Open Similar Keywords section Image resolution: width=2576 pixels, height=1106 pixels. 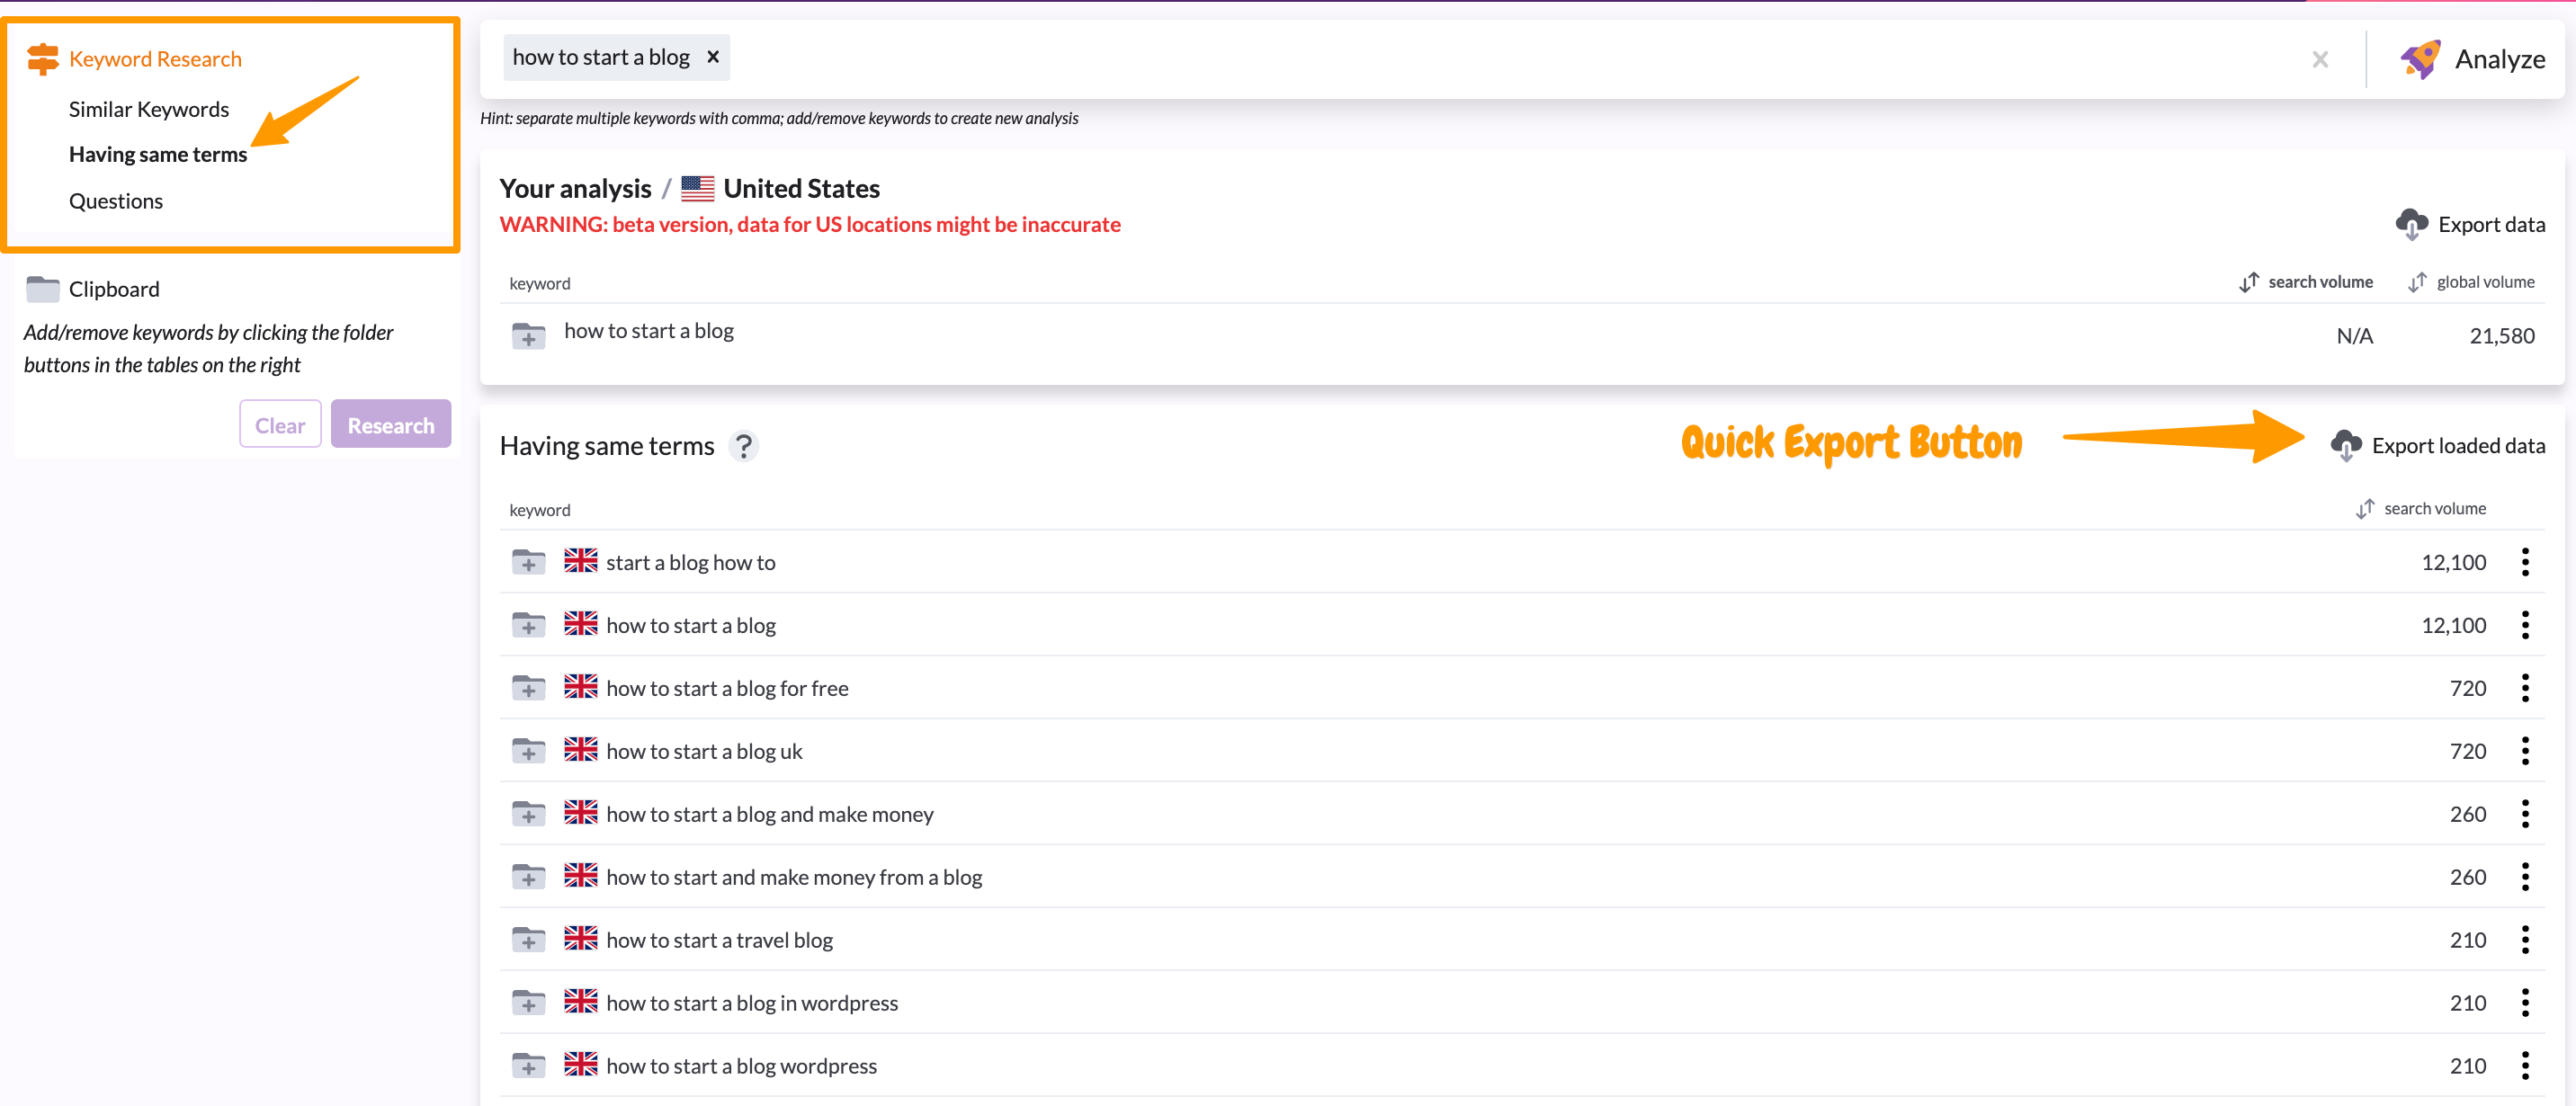[149, 109]
